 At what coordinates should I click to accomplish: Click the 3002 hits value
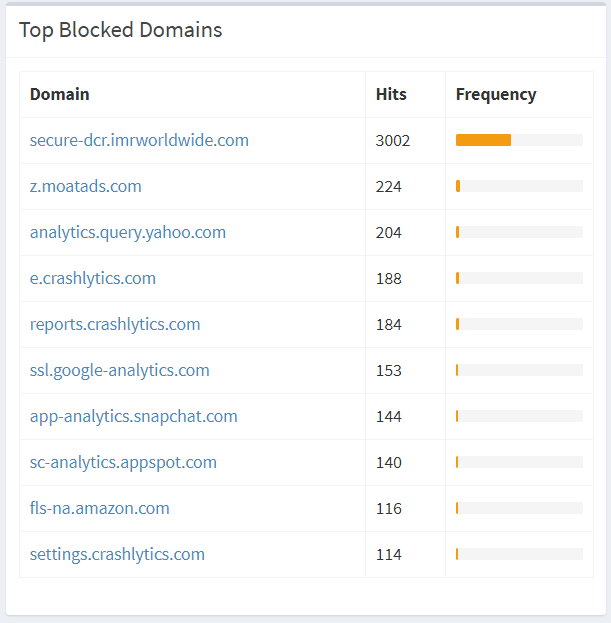click(393, 141)
